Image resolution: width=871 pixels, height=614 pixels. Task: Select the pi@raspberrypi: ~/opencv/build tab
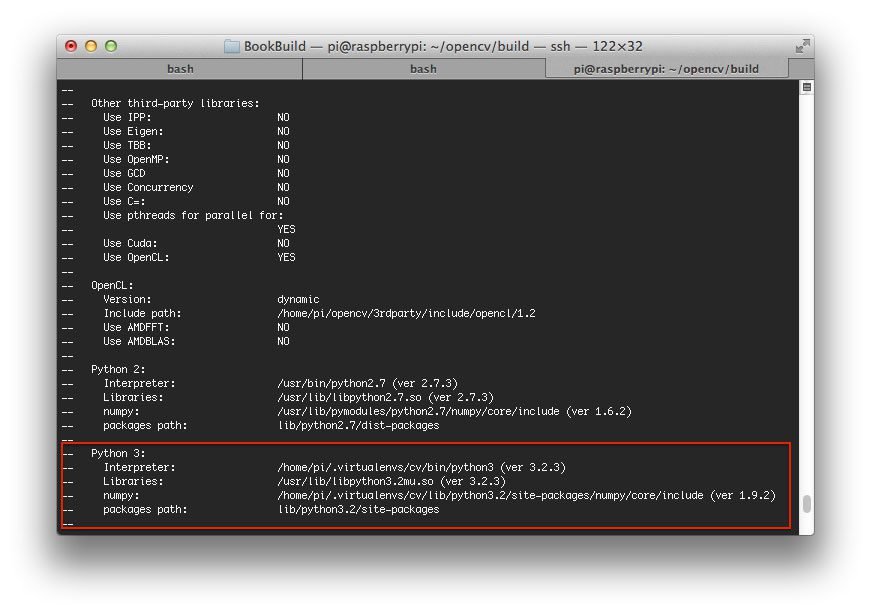point(666,69)
